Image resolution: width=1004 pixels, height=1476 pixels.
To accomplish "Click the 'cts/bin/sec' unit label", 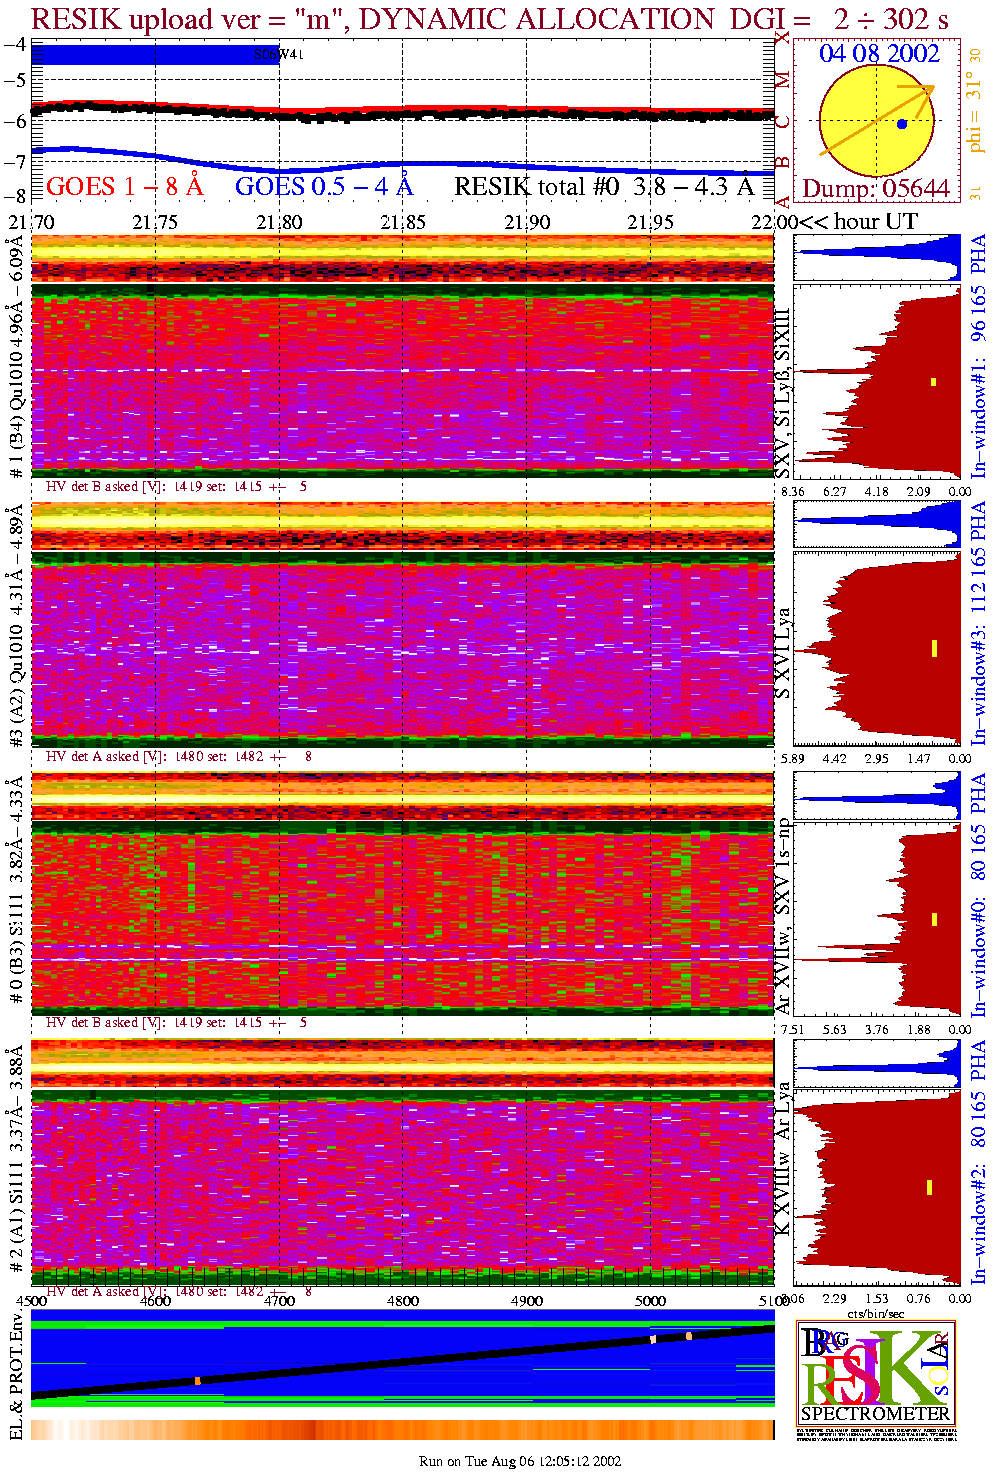I will click(876, 1313).
